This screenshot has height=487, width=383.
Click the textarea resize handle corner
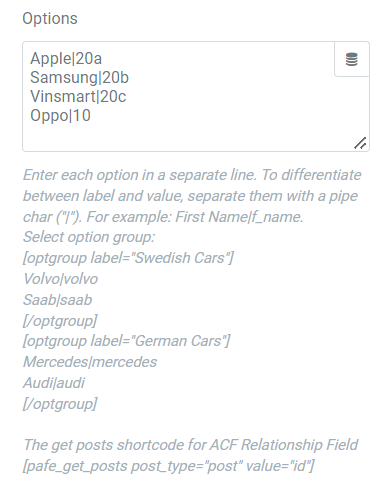(360, 143)
